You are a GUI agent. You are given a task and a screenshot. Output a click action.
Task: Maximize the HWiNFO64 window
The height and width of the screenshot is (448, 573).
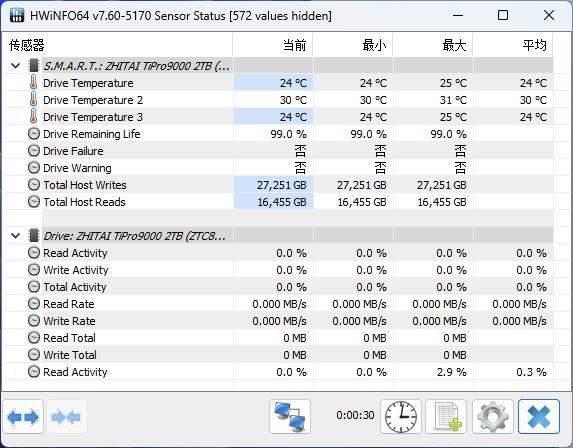pyautogui.click(x=503, y=15)
